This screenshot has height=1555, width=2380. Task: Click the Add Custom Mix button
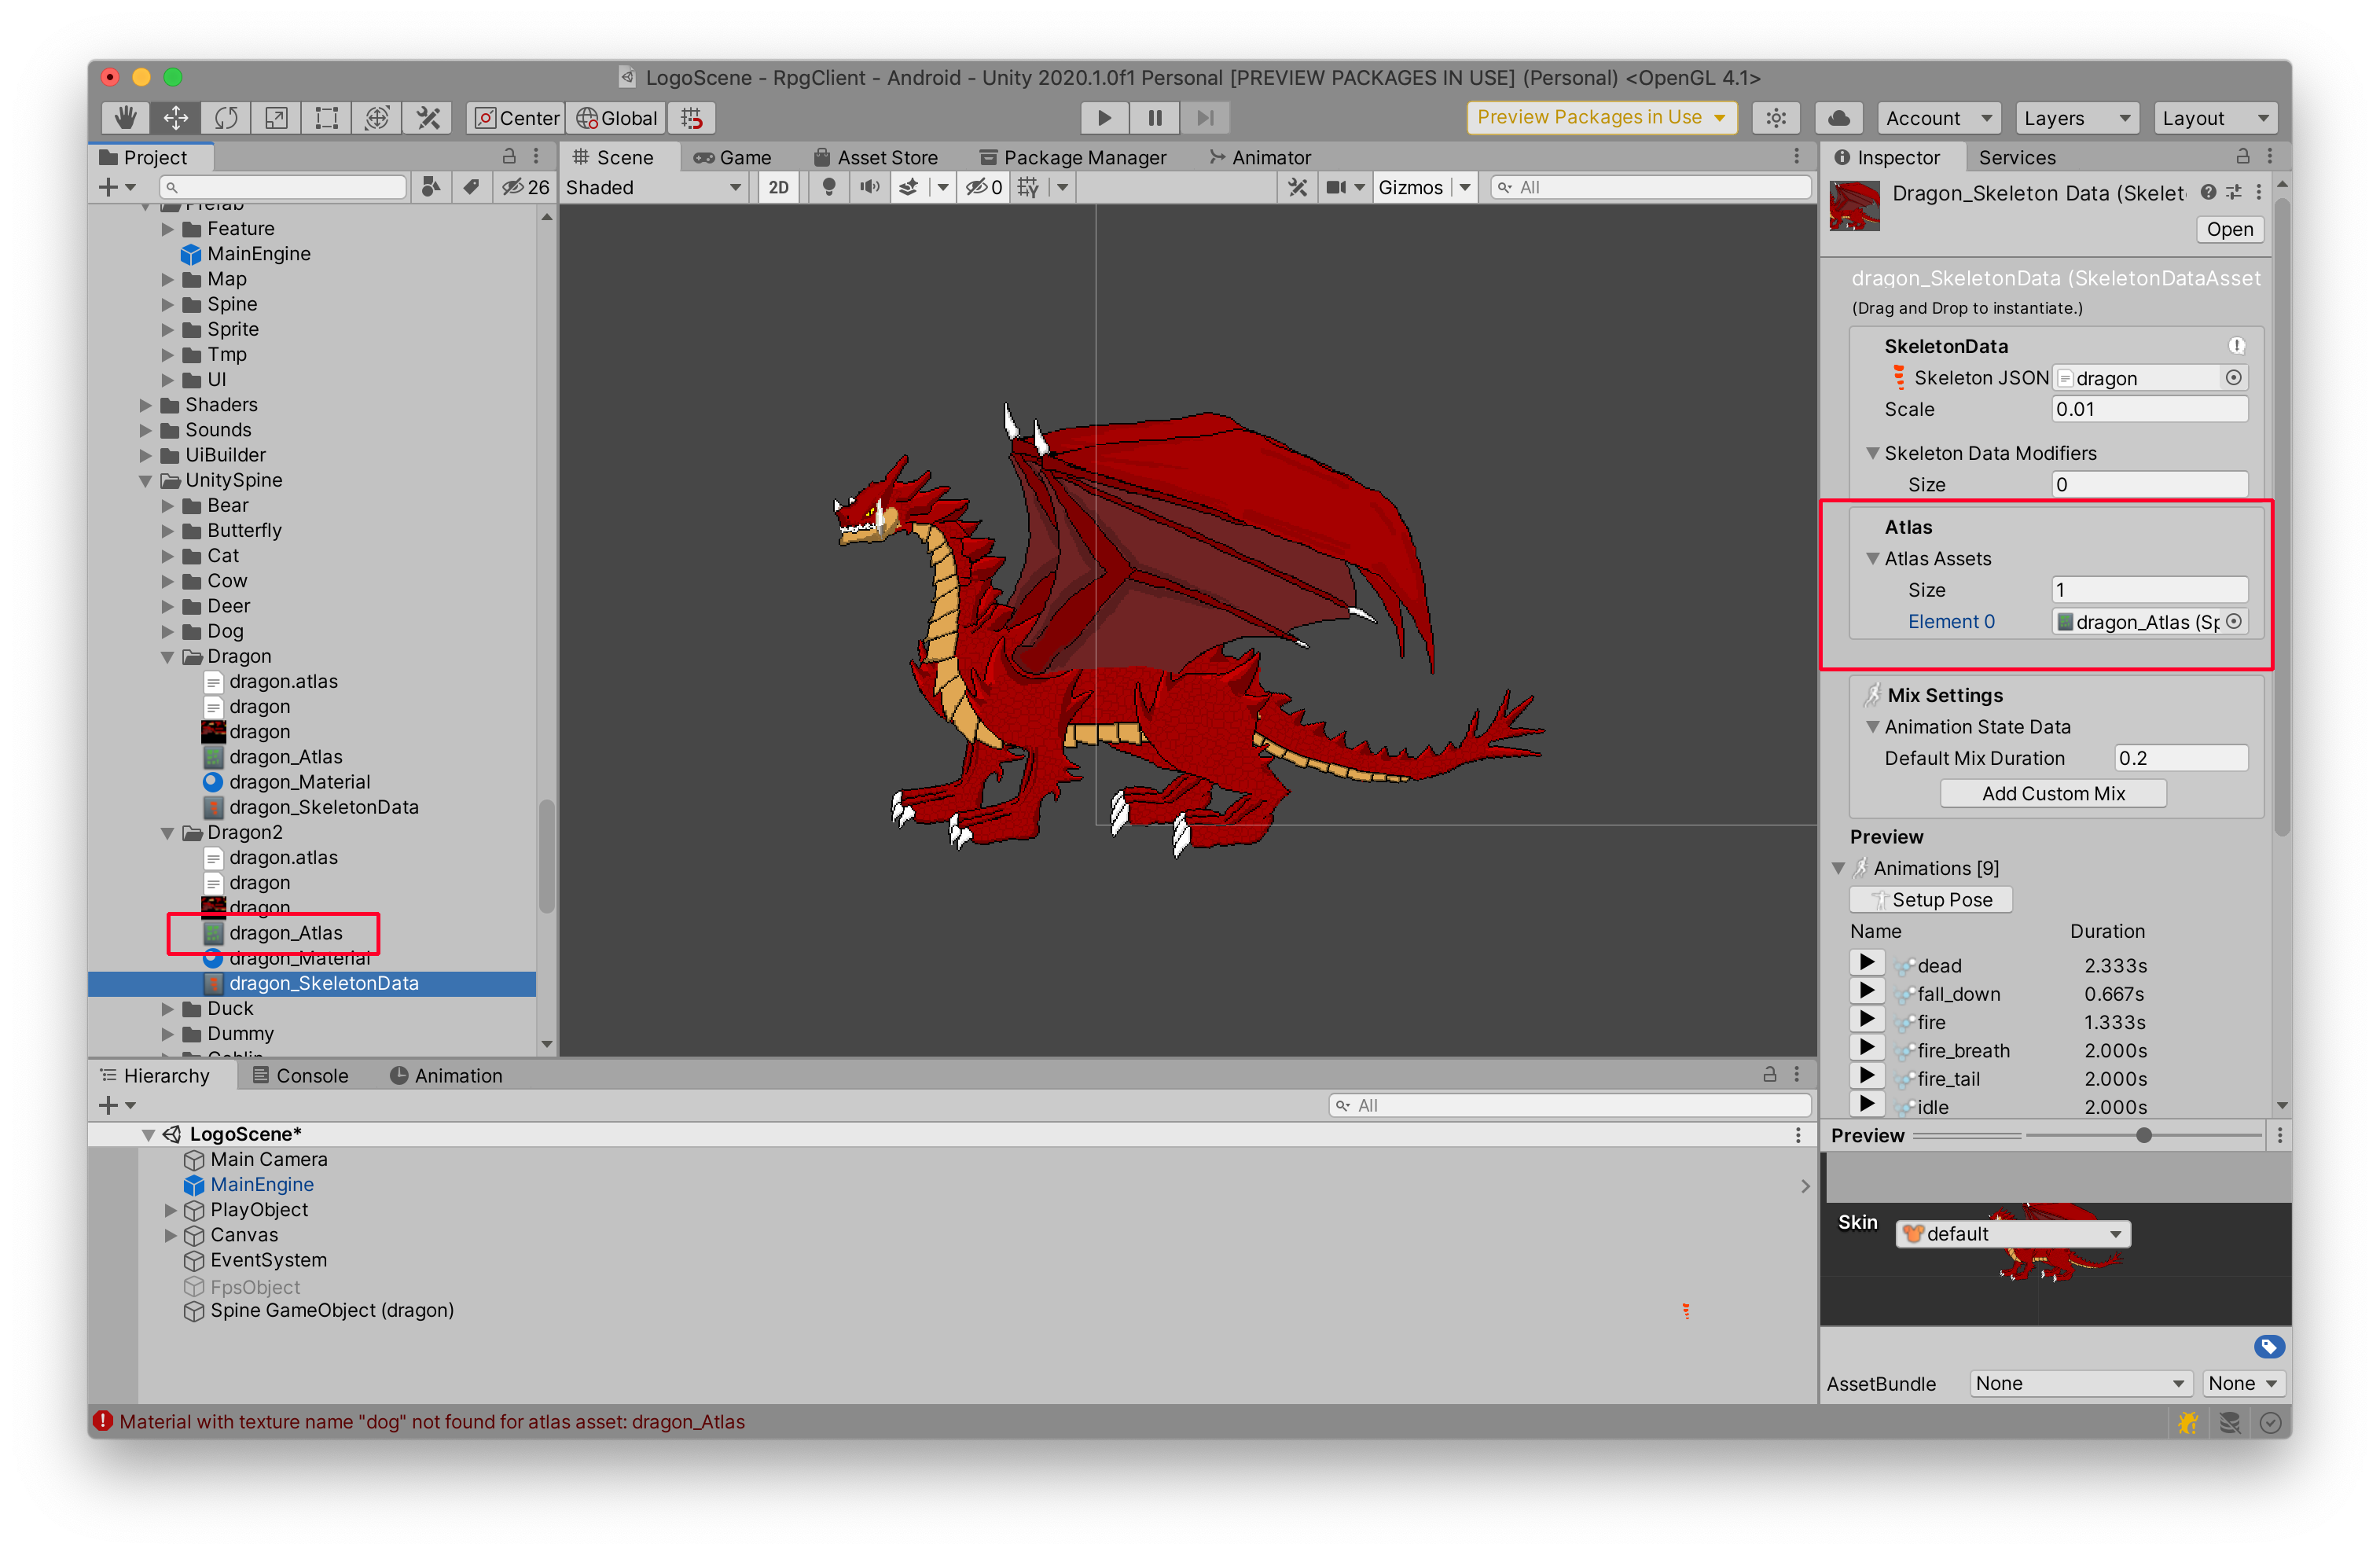[x=2052, y=793]
